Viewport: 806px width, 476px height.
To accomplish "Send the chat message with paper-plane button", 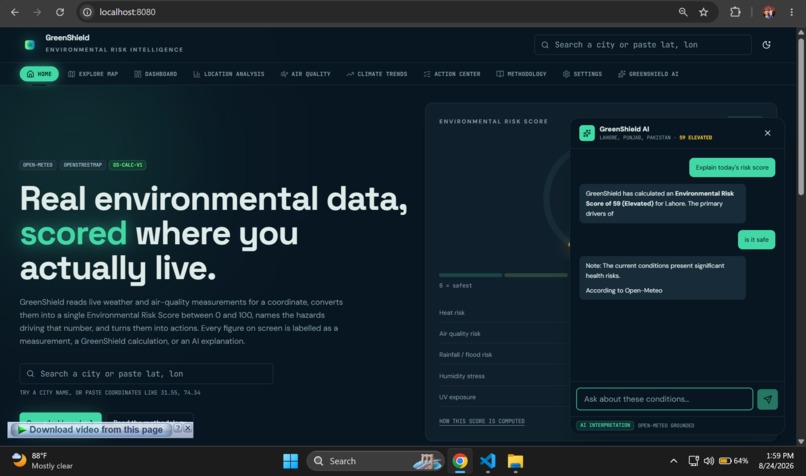I will pyautogui.click(x=767, y=399).
